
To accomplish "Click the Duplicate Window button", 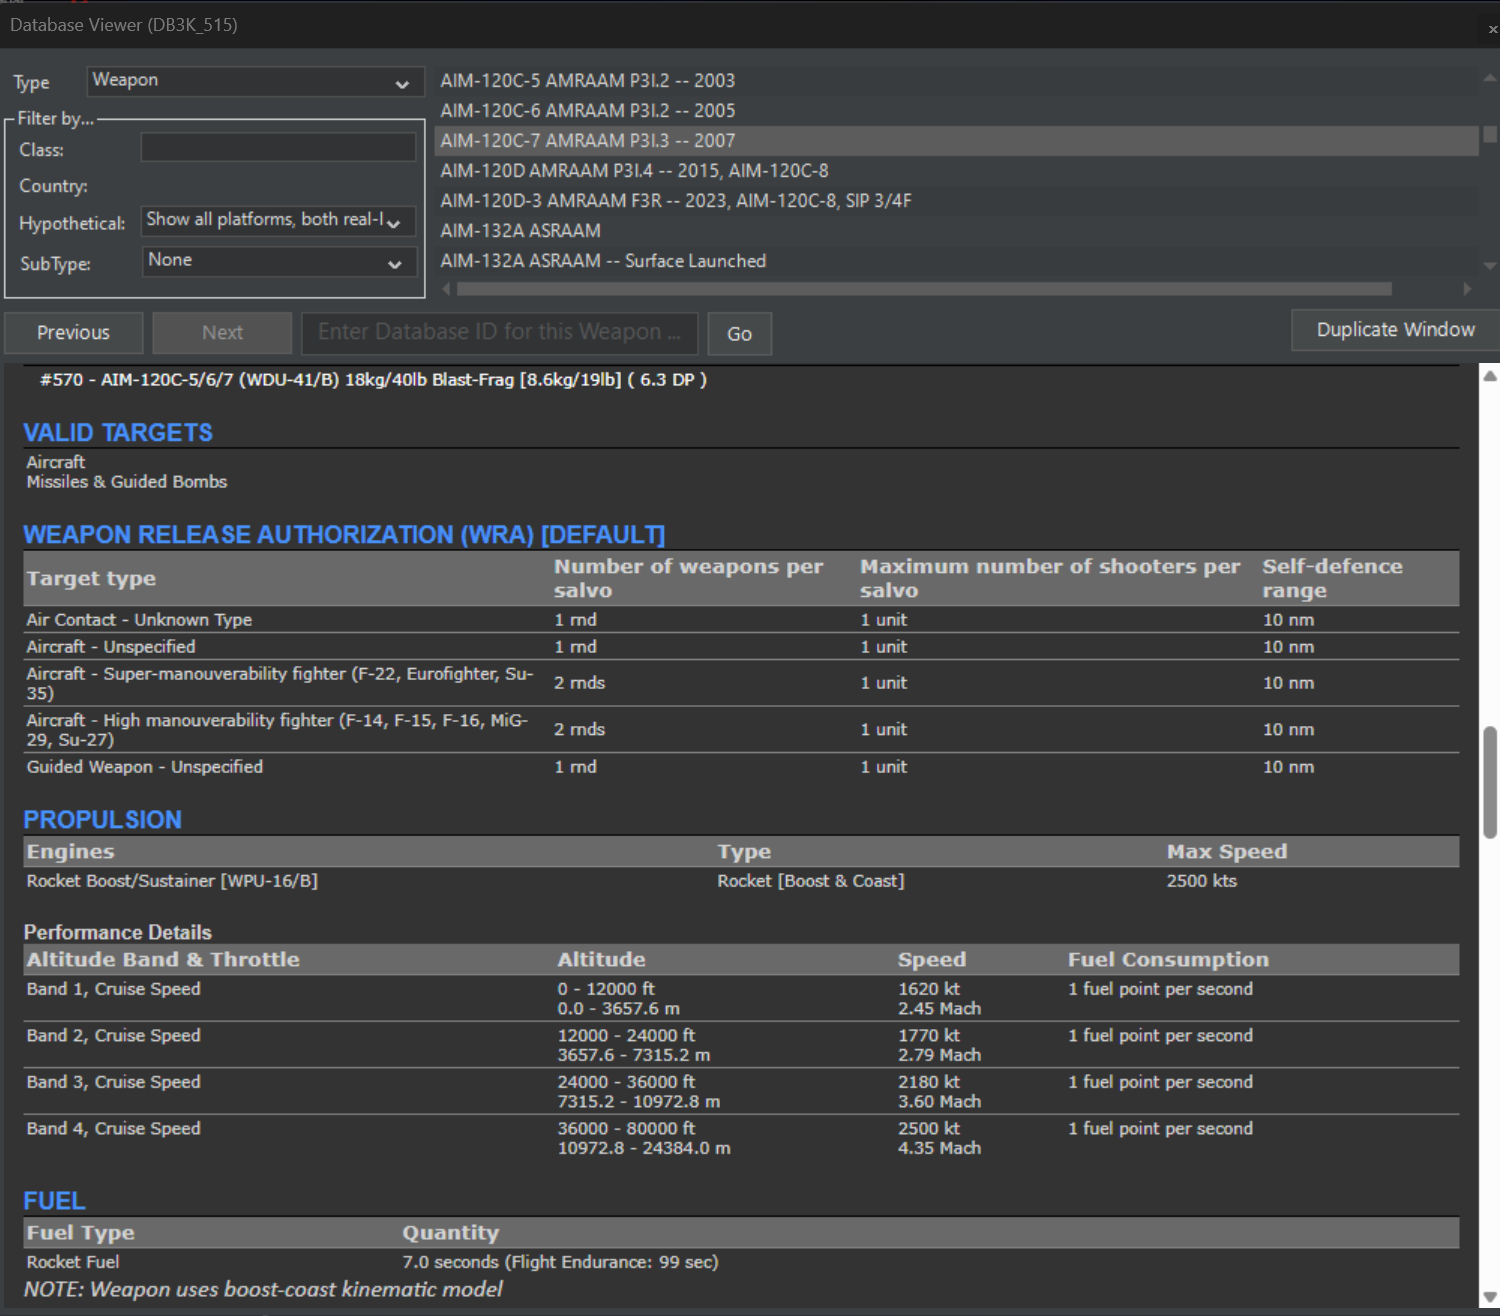I will [1394, 329].
